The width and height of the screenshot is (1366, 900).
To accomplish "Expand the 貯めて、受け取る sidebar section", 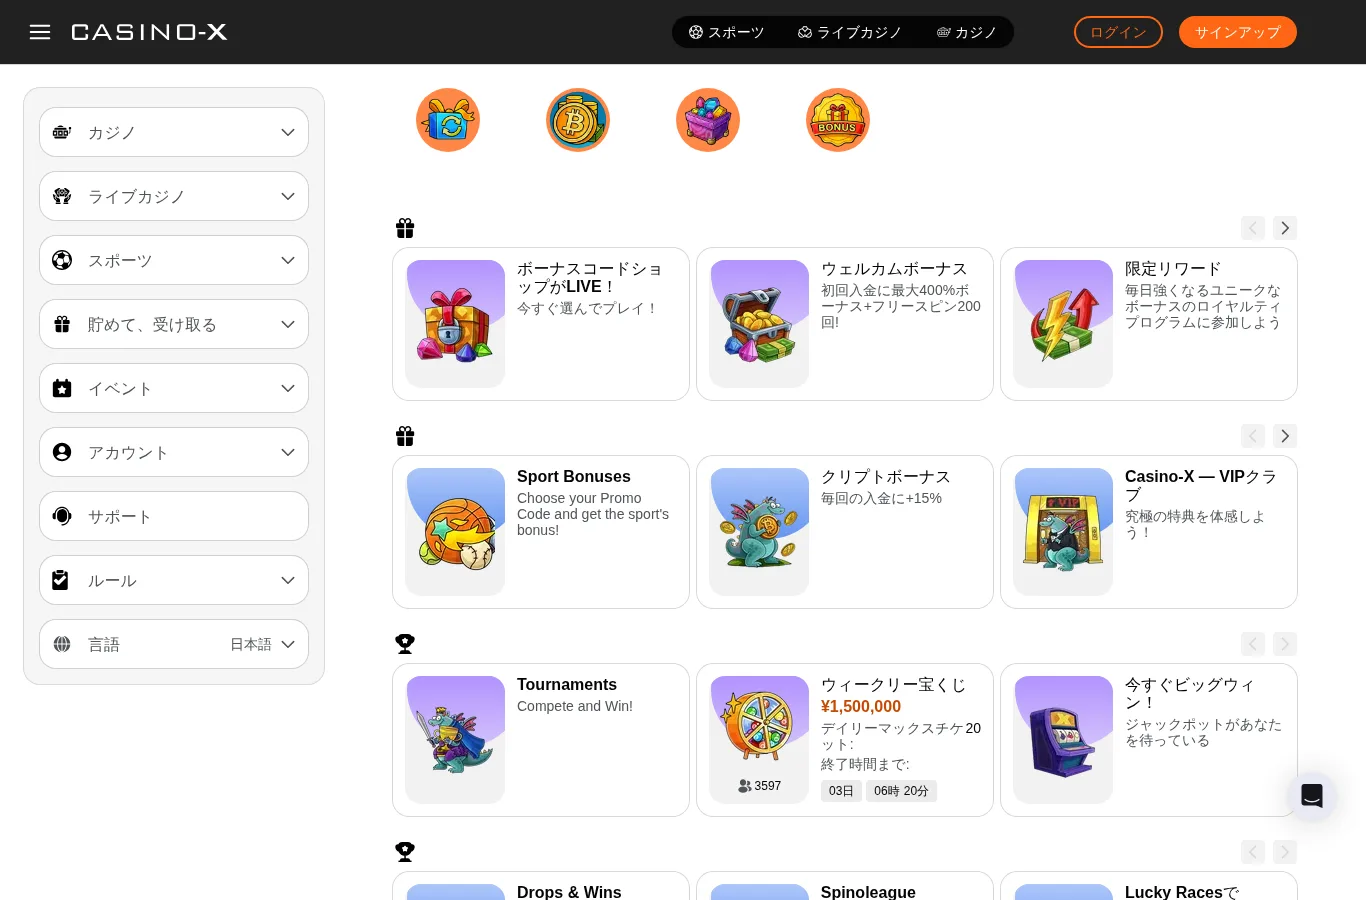I will pyautogui.click(x=174, y=324).
